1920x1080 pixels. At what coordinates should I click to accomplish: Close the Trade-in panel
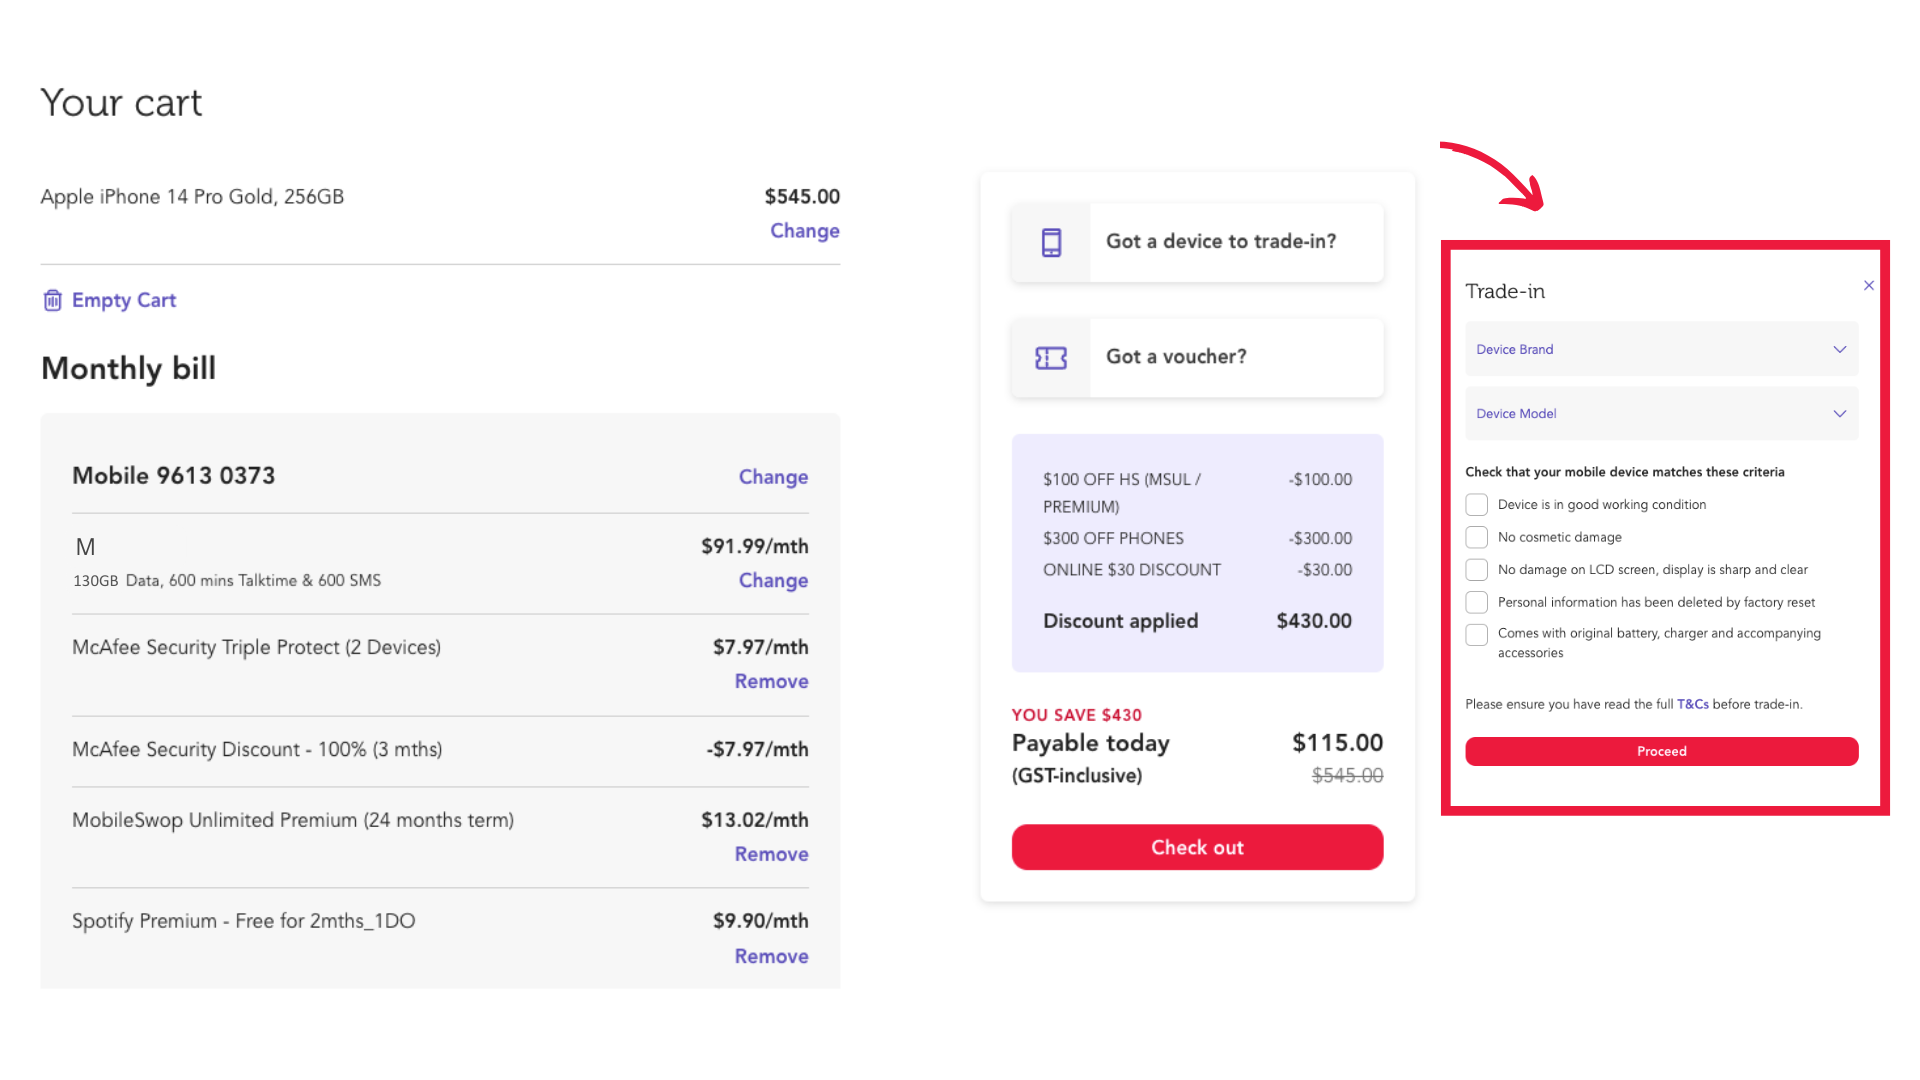(x=1868, y=285)
